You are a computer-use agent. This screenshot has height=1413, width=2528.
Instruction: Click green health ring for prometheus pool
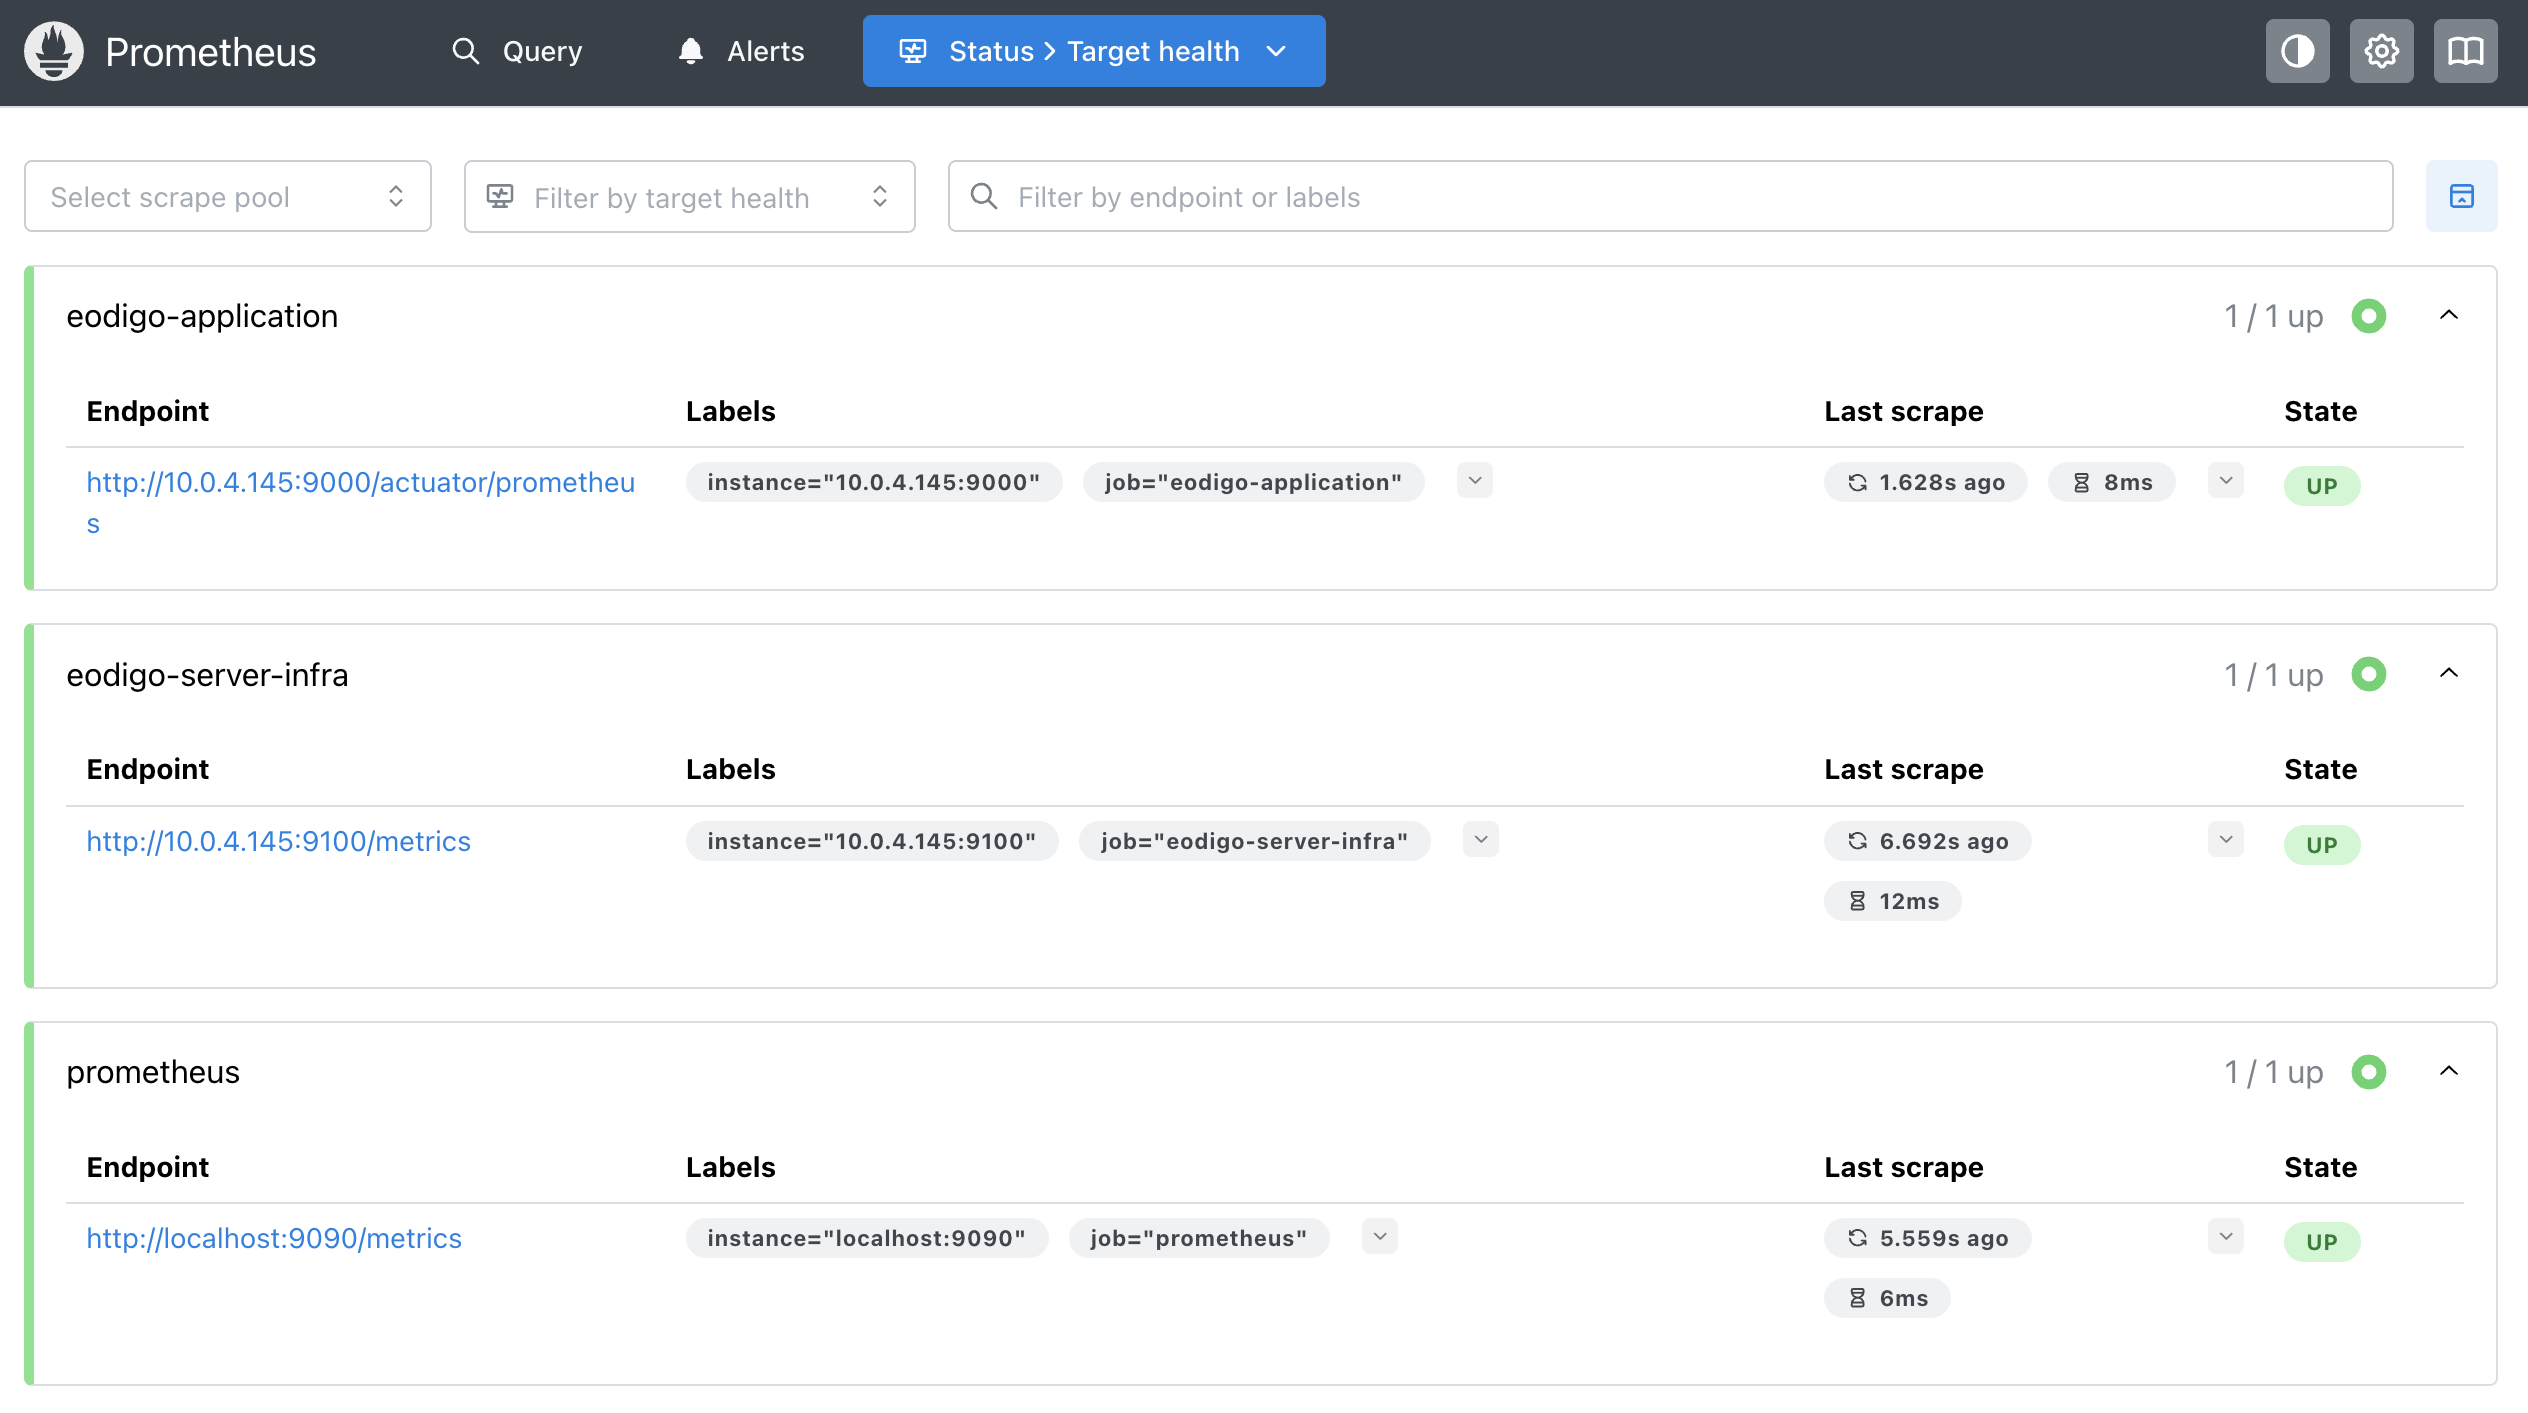tap(2368, 1072)
